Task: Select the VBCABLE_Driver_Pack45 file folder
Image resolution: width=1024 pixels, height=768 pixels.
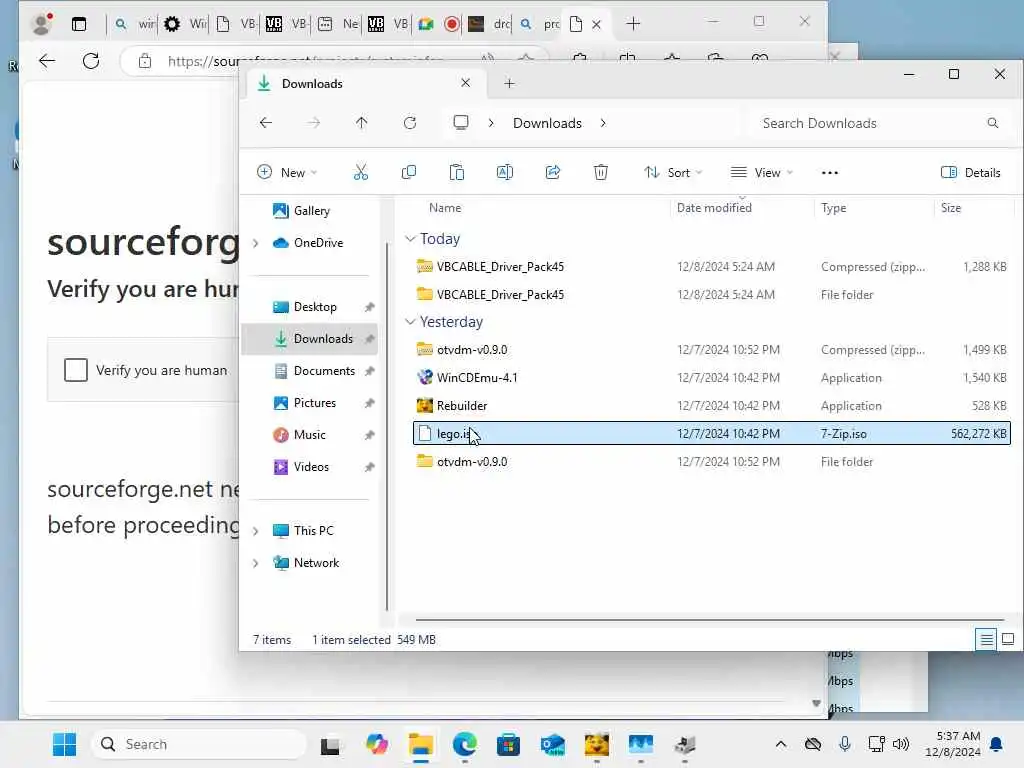Action: 712,295
